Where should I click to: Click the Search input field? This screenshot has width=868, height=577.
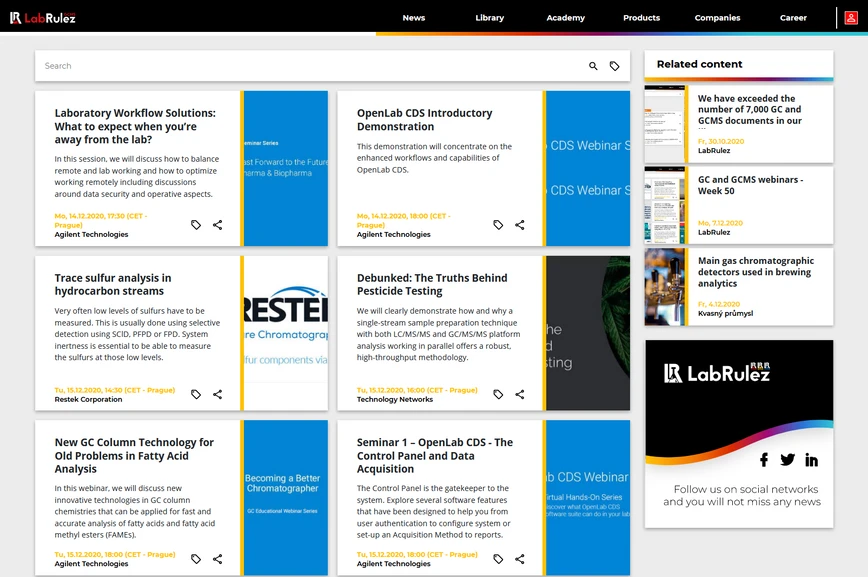310,66
